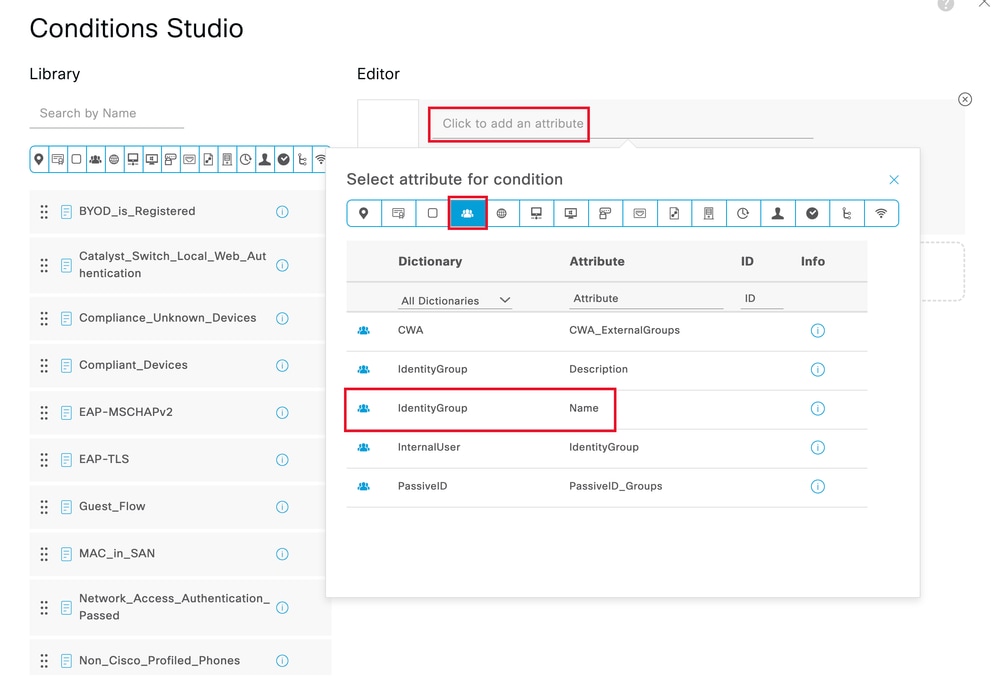Select the Wi-Fi filter in attribute popup
999x681 pixels.
881,213
